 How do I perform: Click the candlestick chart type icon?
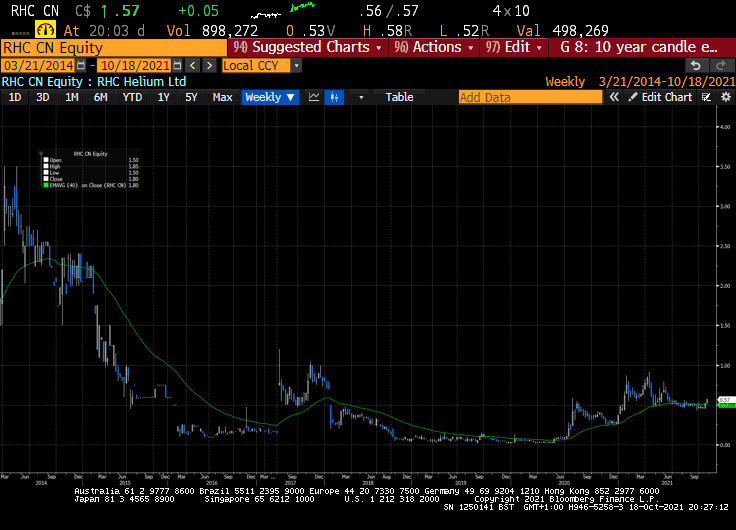[336, 97]
